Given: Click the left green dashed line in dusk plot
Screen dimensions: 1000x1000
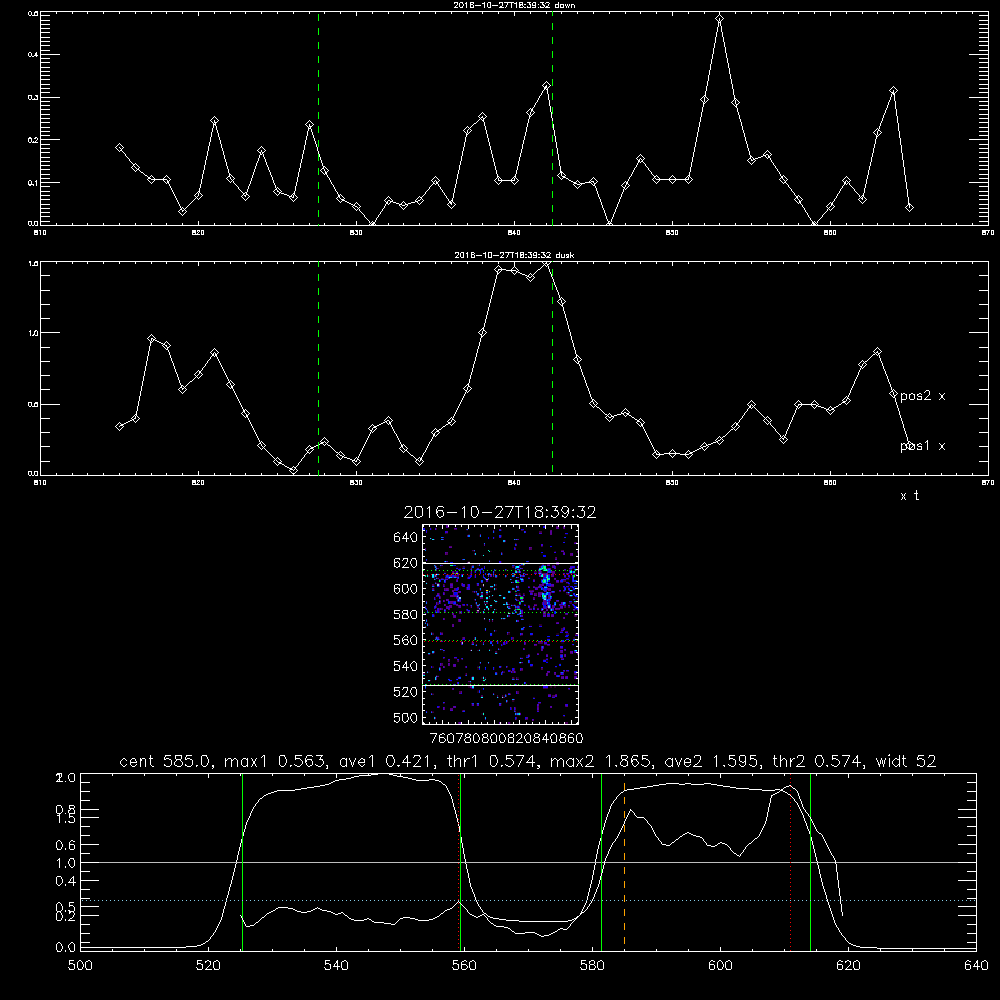Looking at the screenshot, I should point(318,368).
